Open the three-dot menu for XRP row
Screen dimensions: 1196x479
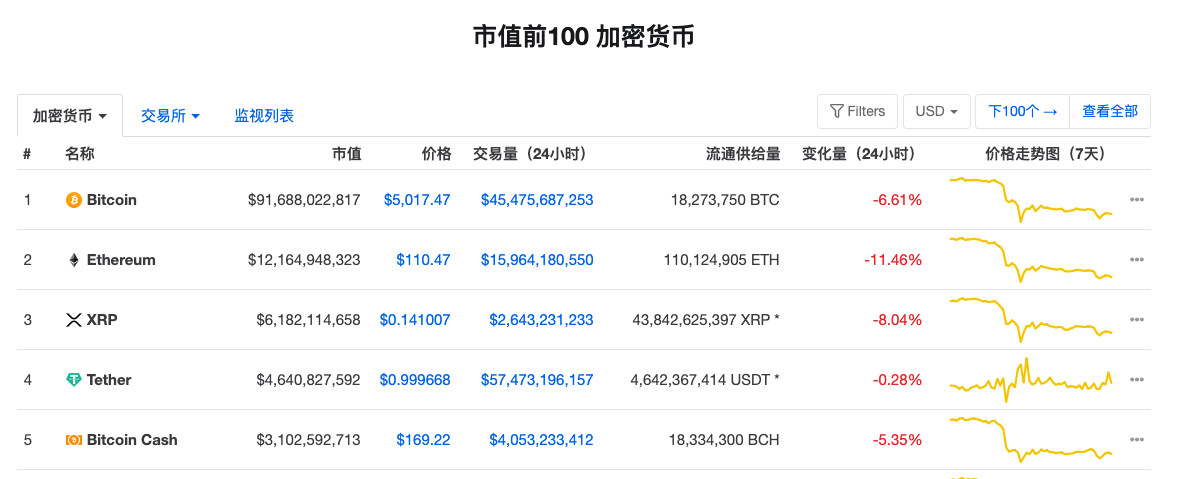click(x=1137, y=320)
